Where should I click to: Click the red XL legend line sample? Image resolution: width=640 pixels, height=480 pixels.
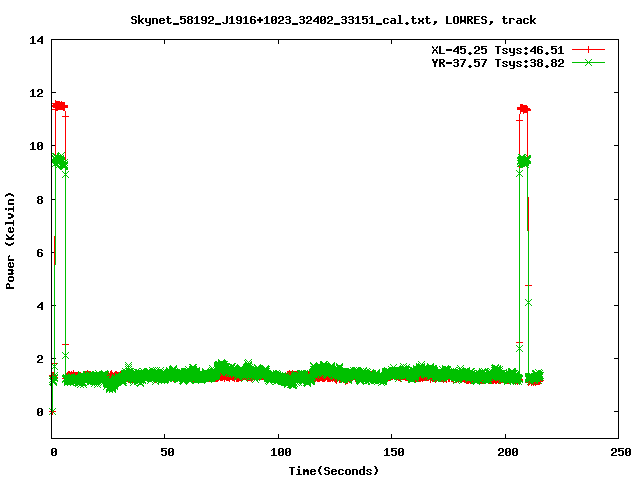tap(588, 50)
